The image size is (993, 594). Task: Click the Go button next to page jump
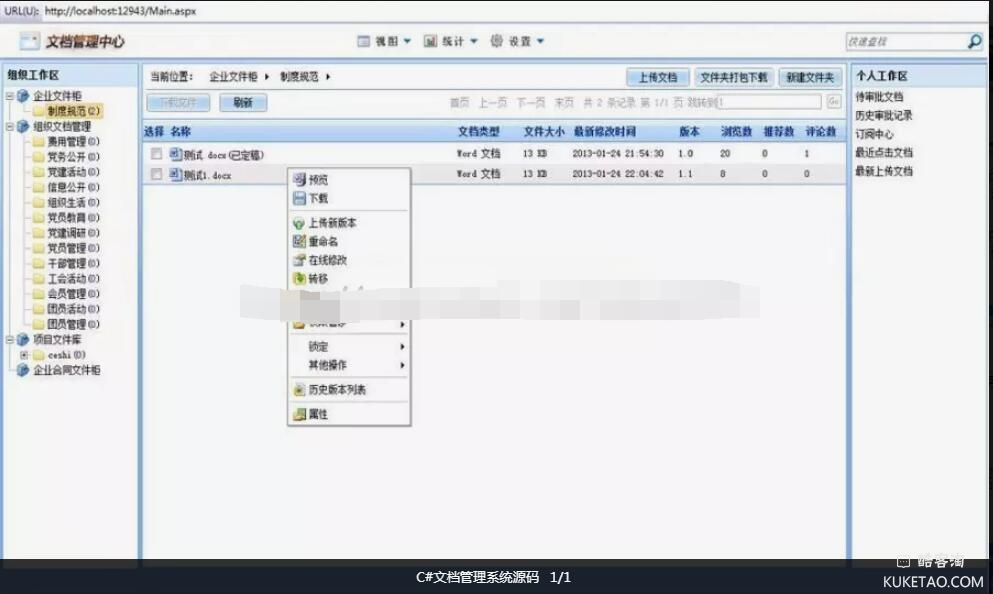click(833, 101)
